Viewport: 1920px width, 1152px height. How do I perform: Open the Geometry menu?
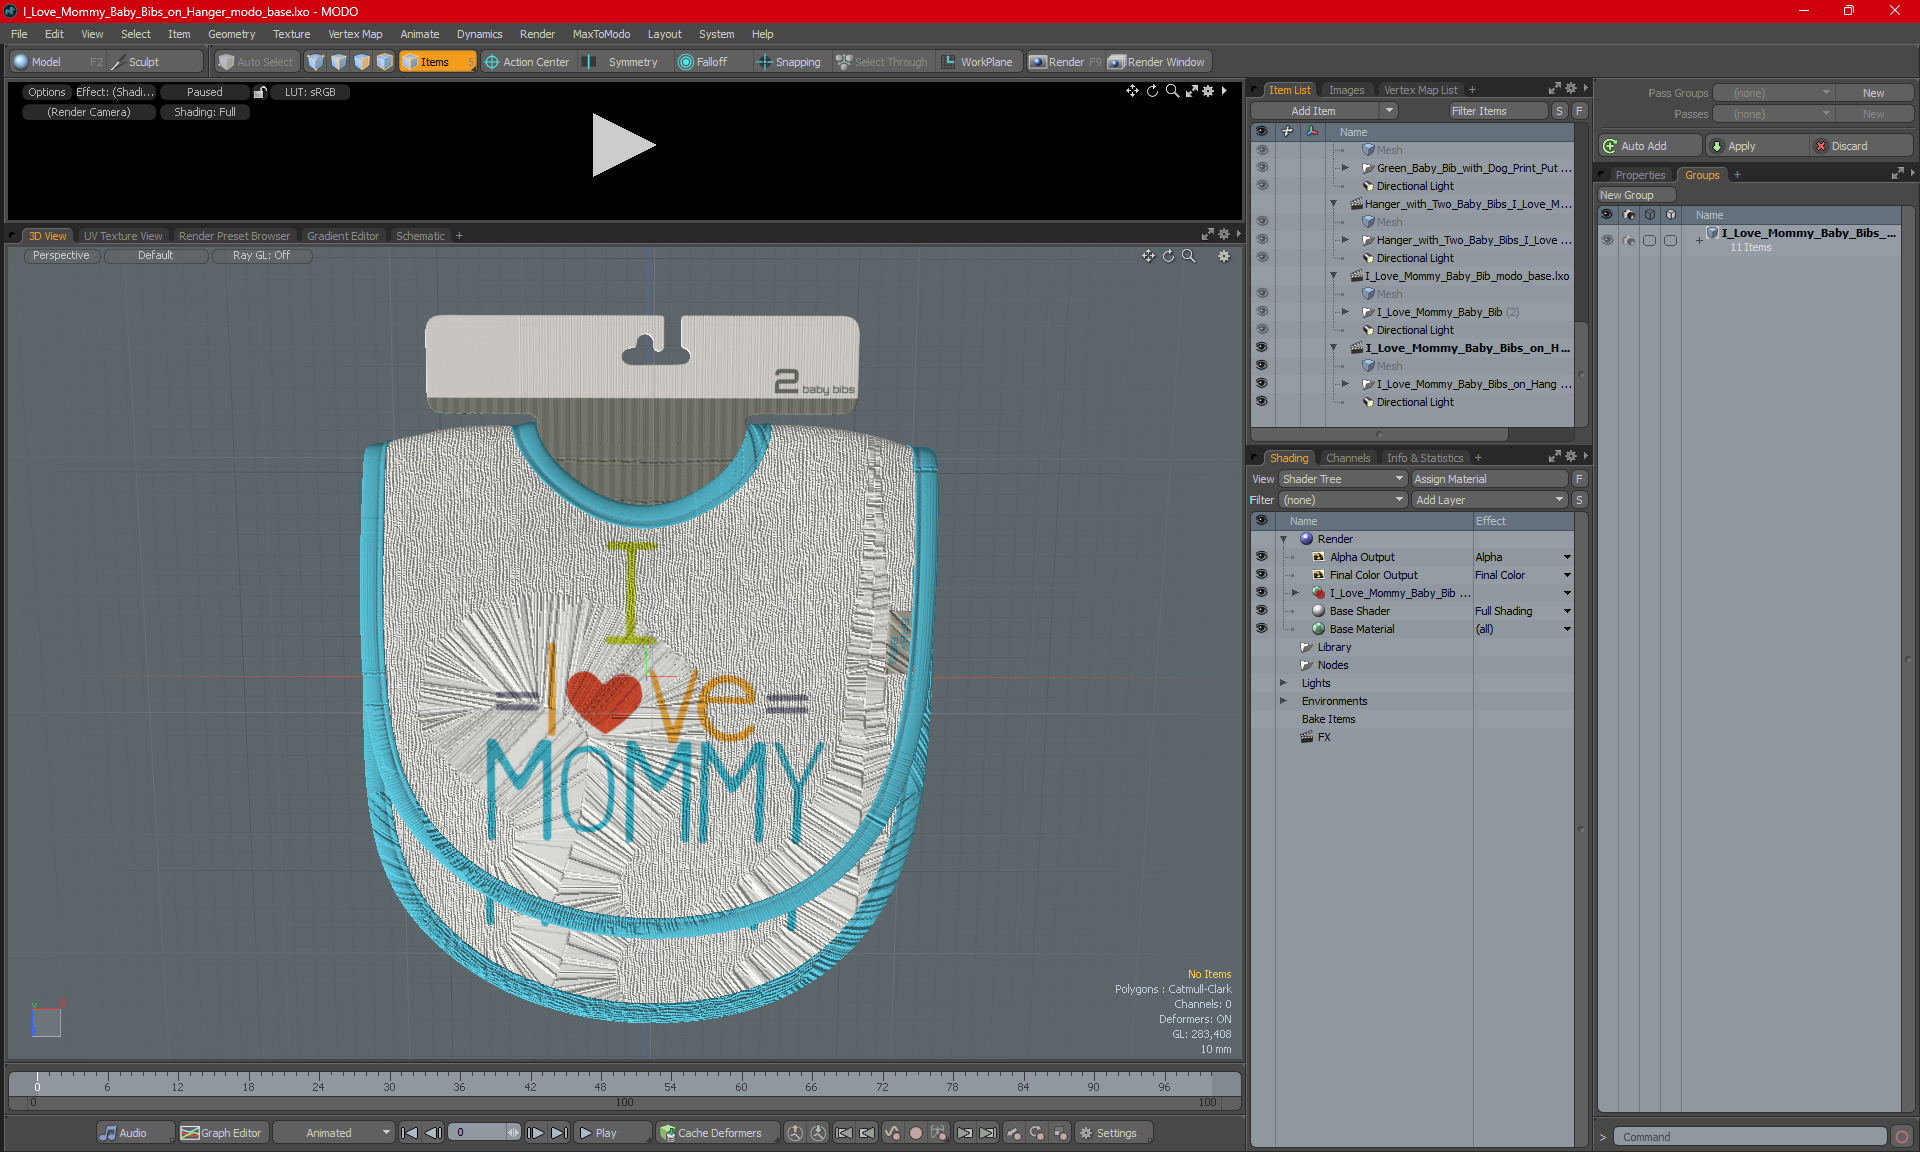click(231, 34)
